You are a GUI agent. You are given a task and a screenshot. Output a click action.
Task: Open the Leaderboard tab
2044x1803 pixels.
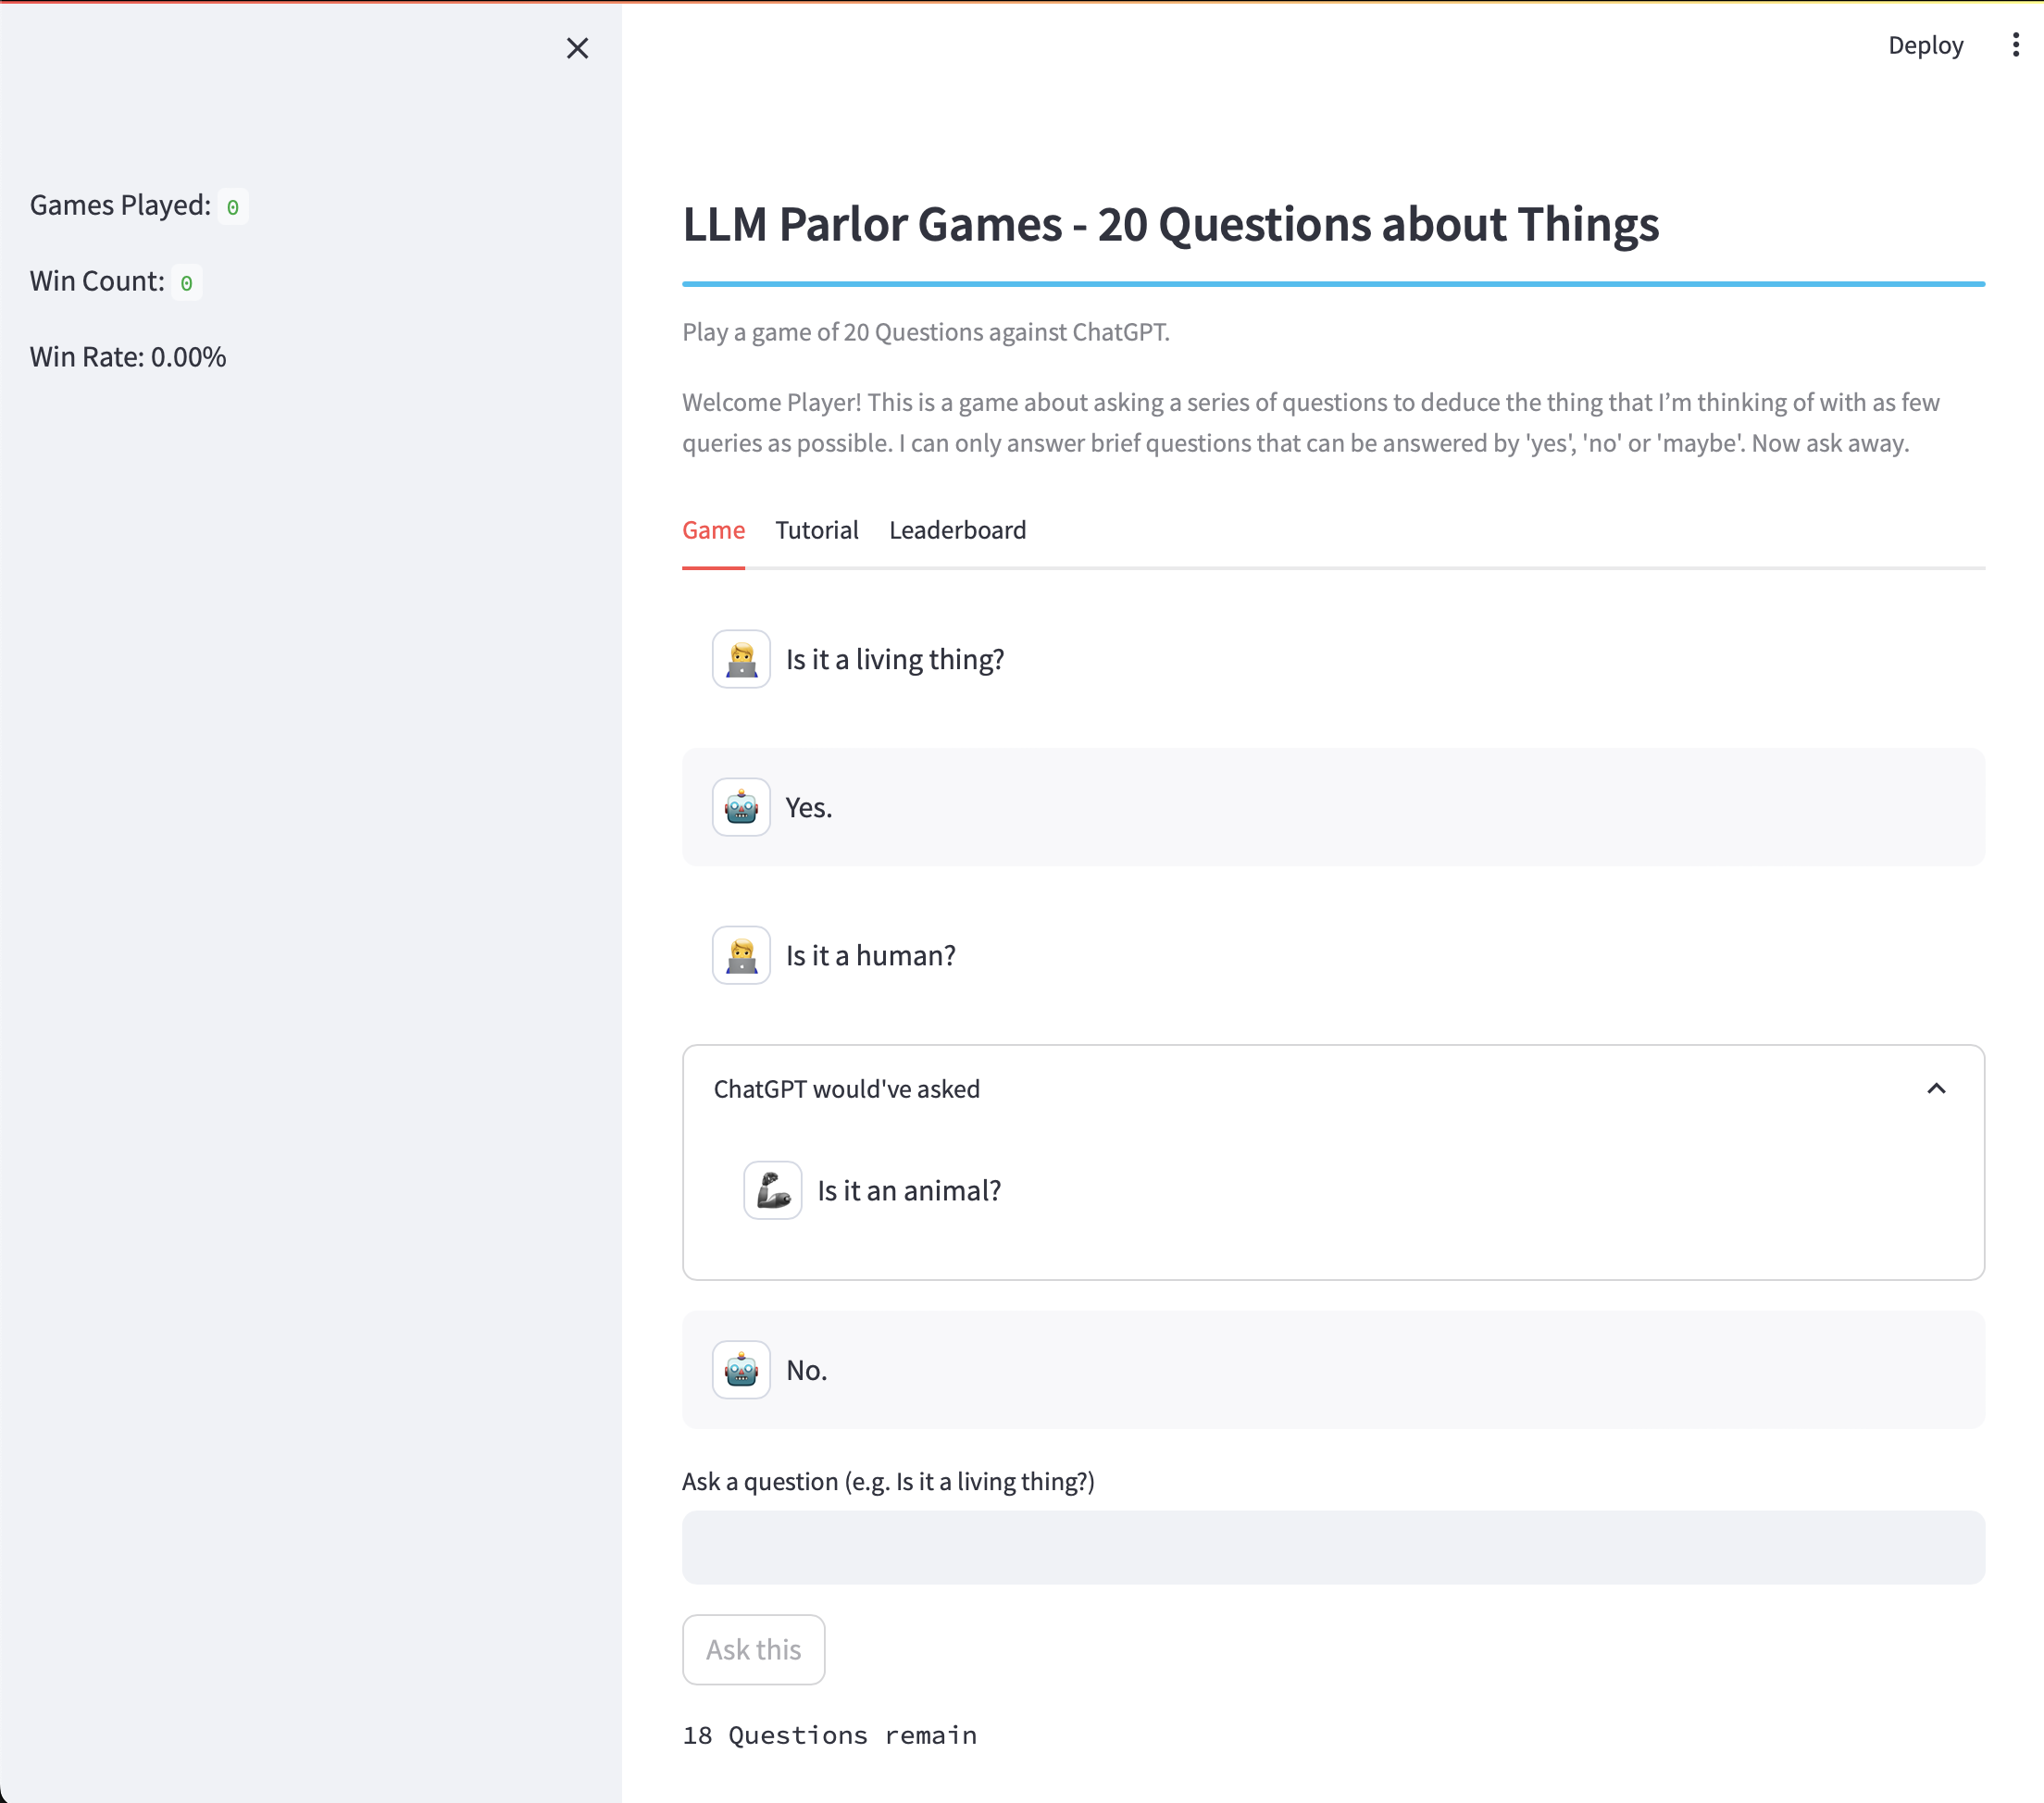click(x=957, y=530)
